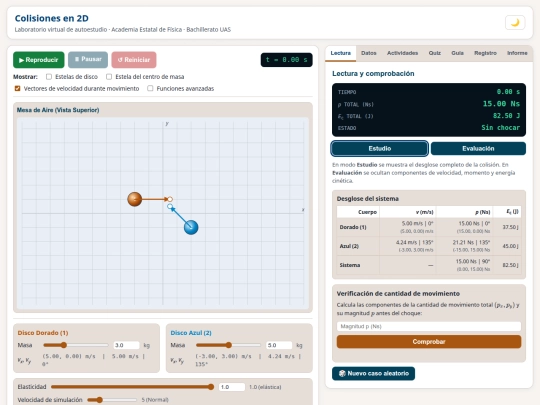This screenshot has width=540, height=405.
Task: Toggle dark mode with the moon icon
Action: 515,23
